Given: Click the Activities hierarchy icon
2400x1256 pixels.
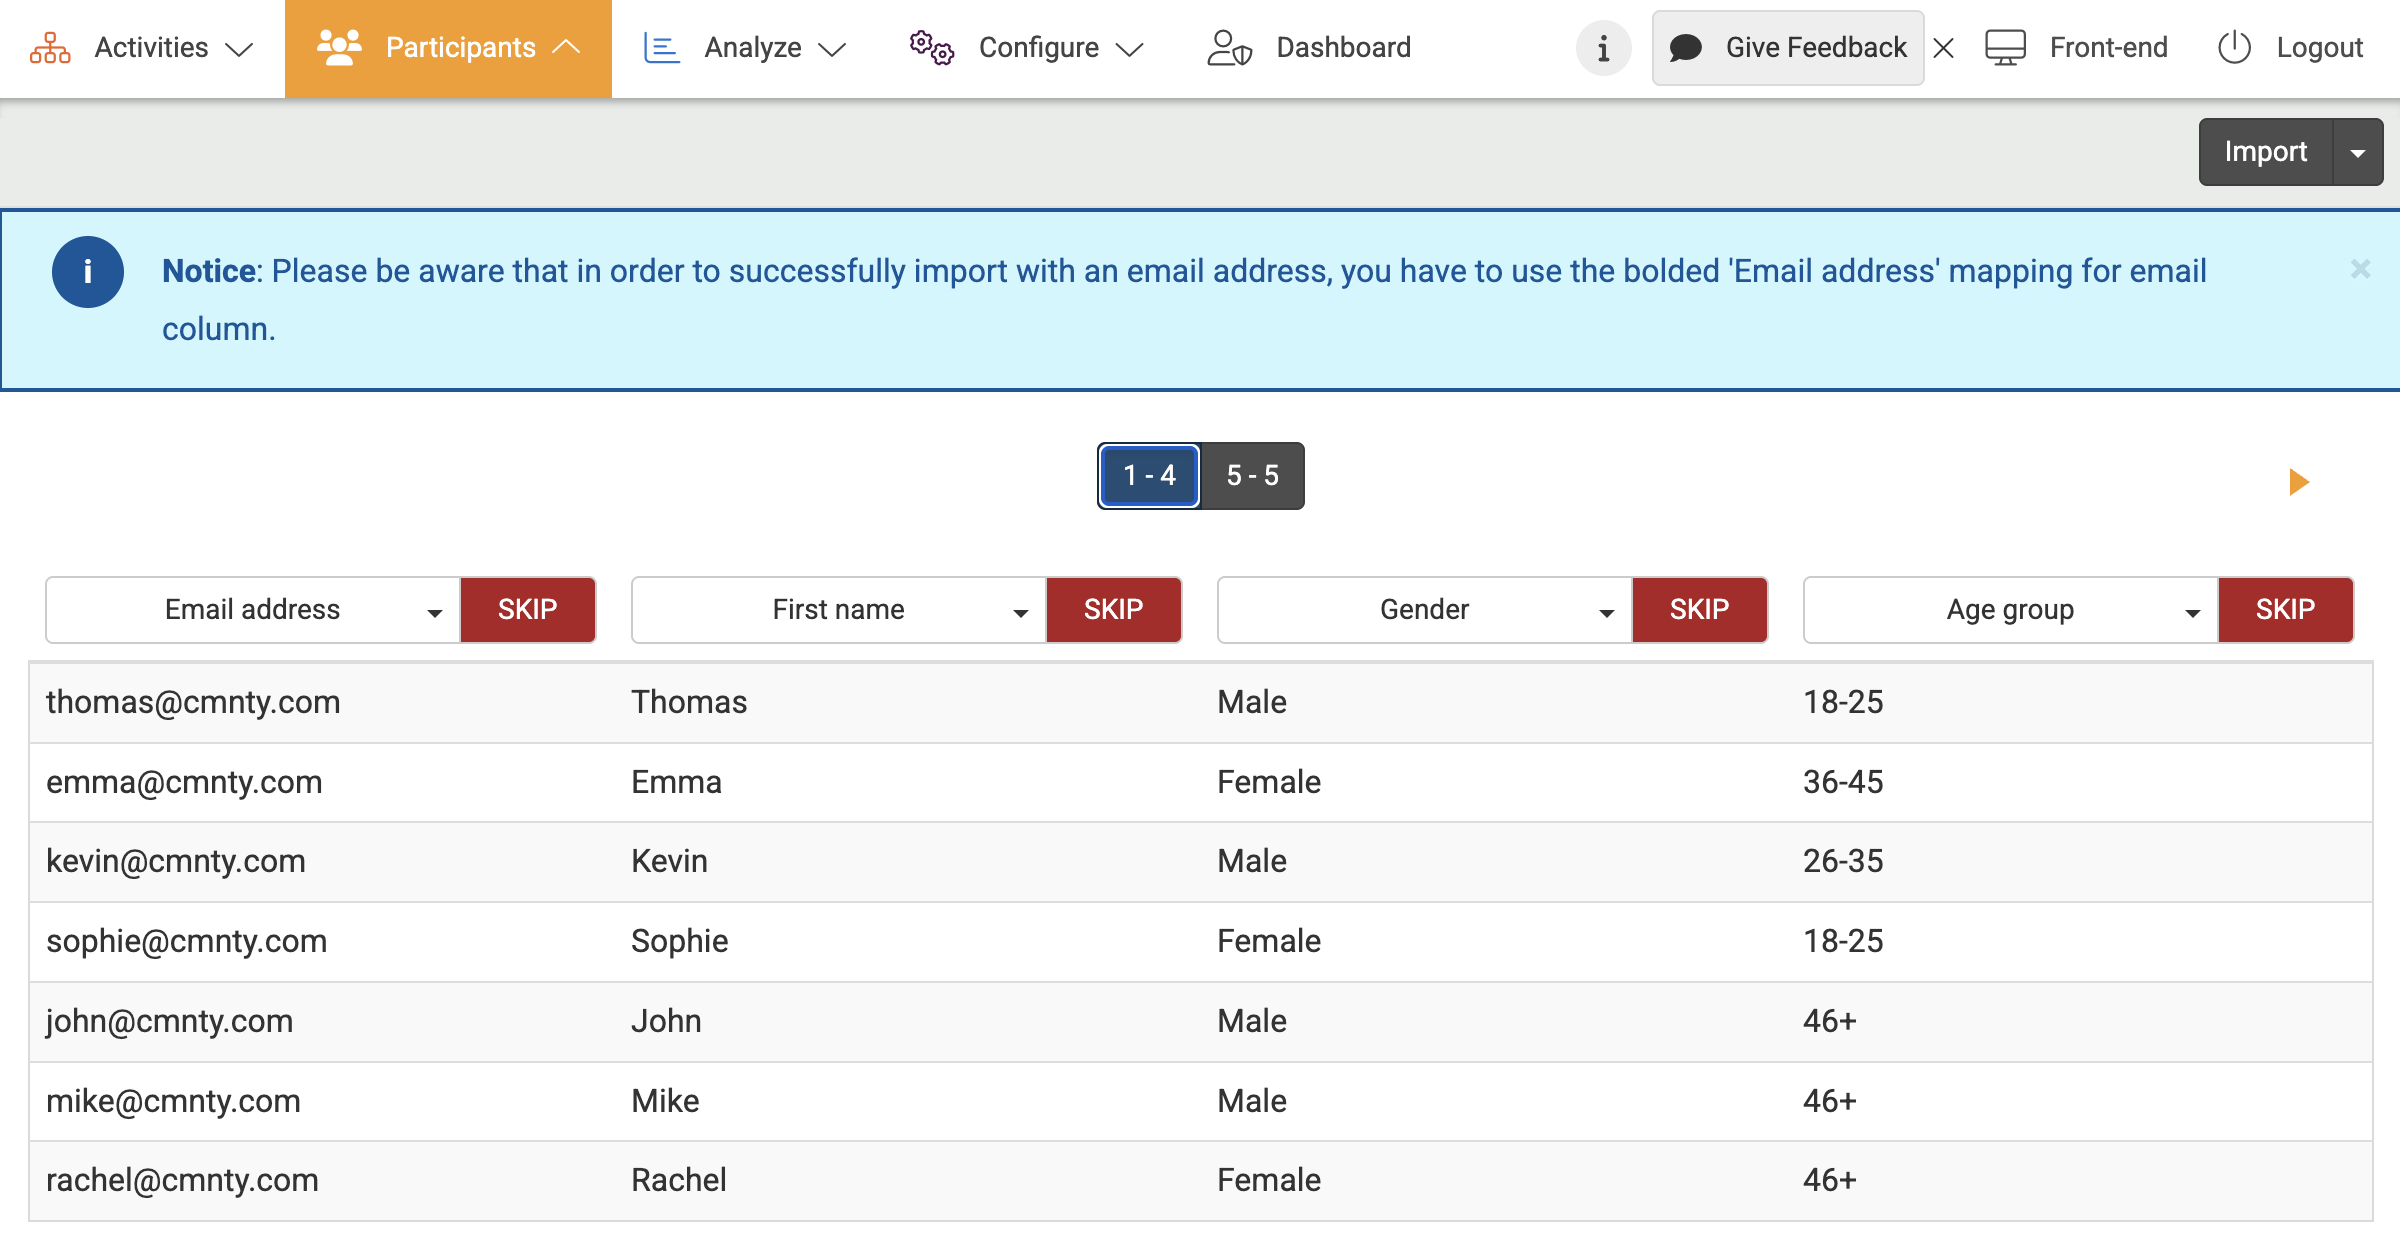Looking at the screenshot, I should [50, 48].
